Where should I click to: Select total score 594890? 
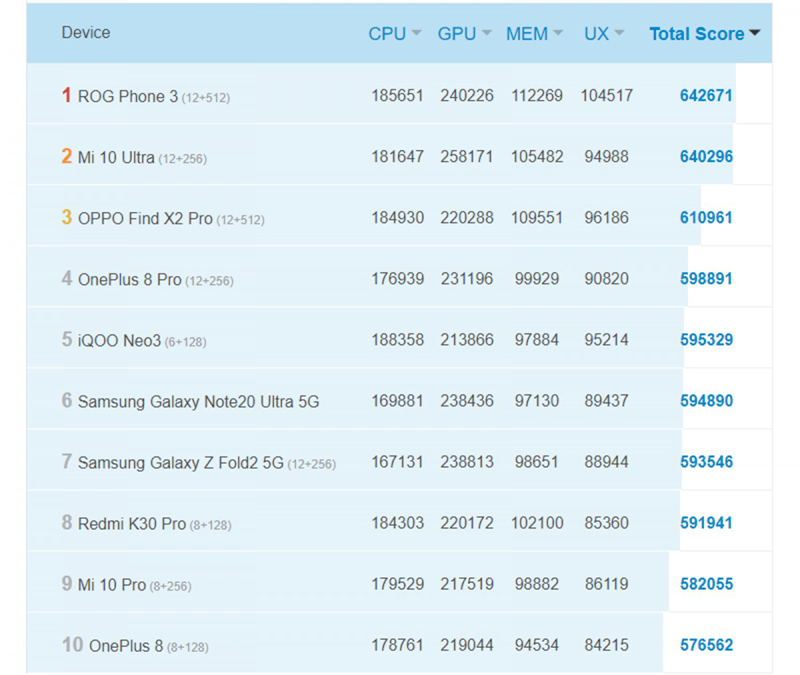click(x=706, y=401)
